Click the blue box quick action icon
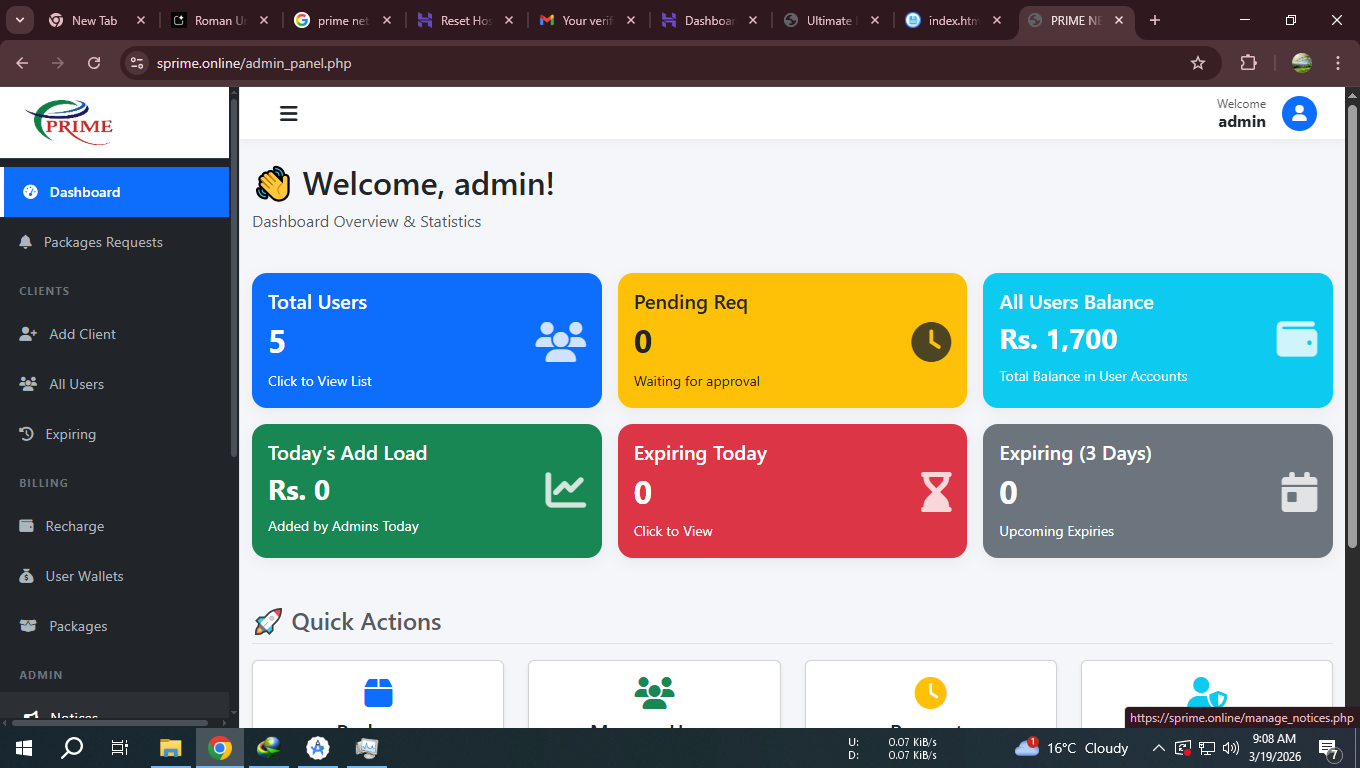 (x=378, y=692)
